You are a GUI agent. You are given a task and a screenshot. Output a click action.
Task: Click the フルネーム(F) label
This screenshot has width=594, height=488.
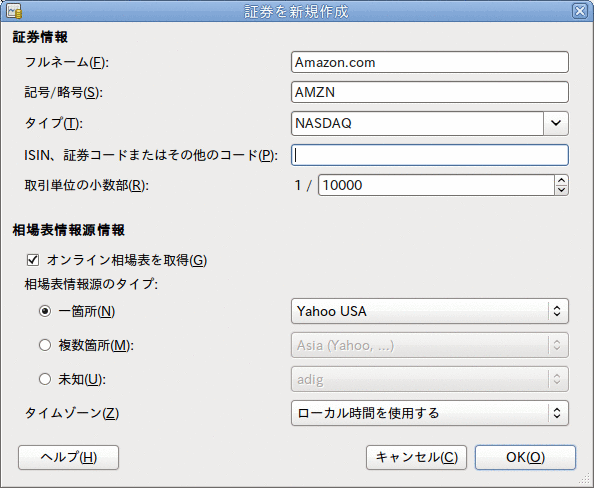[x=67, y=63]
